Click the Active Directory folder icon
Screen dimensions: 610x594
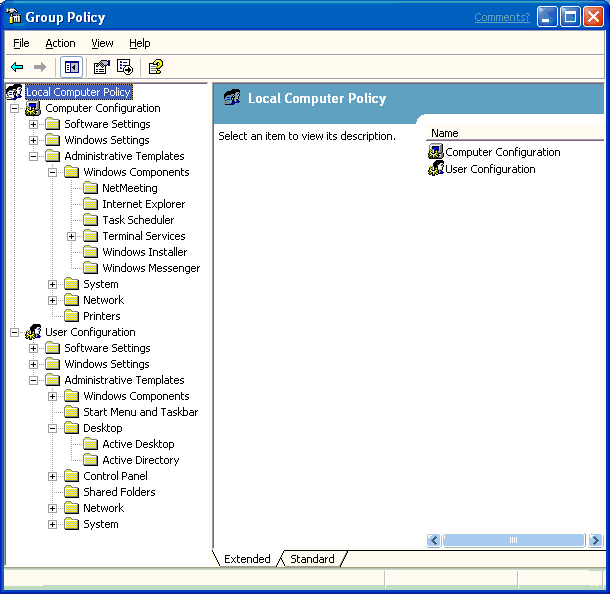90,460
